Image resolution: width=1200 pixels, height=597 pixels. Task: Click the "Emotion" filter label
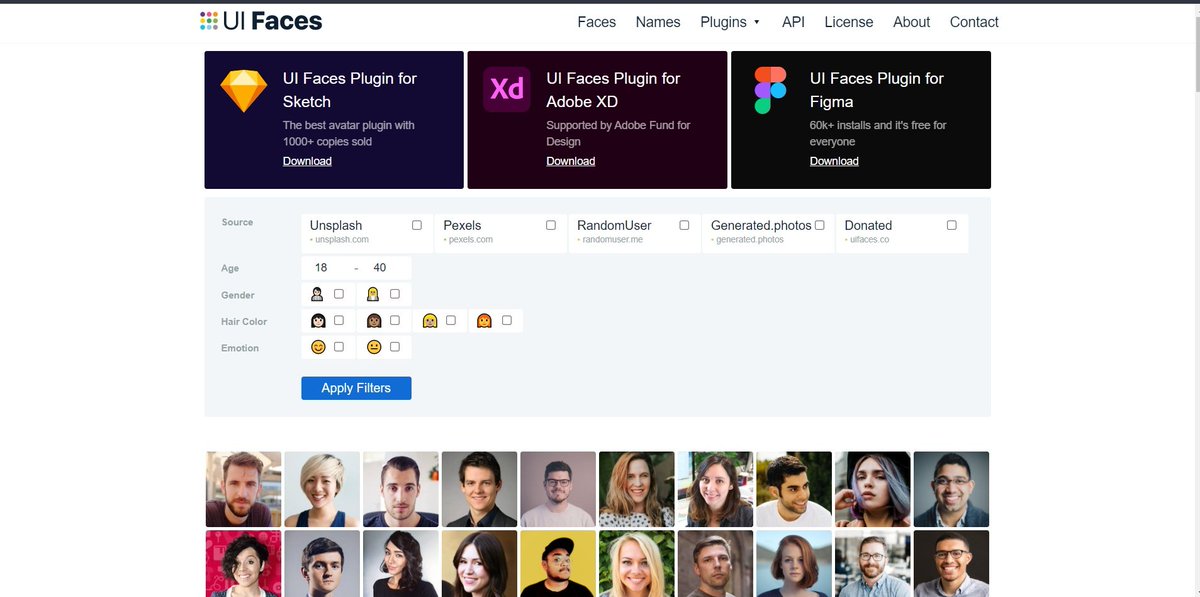tap(240, 348)
